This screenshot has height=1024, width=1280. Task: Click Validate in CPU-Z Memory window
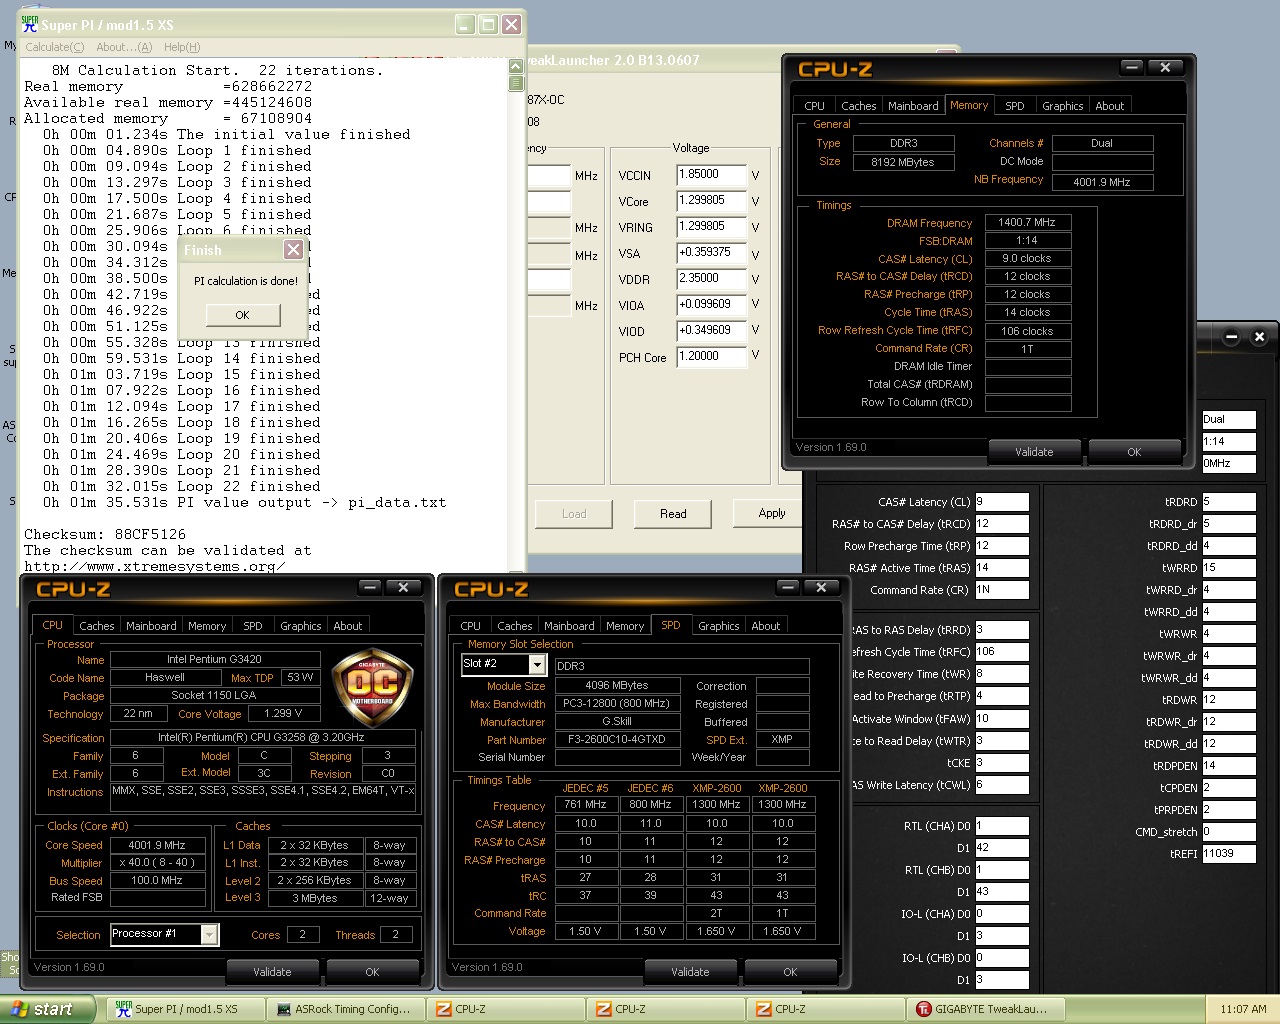pos(1034,452)
